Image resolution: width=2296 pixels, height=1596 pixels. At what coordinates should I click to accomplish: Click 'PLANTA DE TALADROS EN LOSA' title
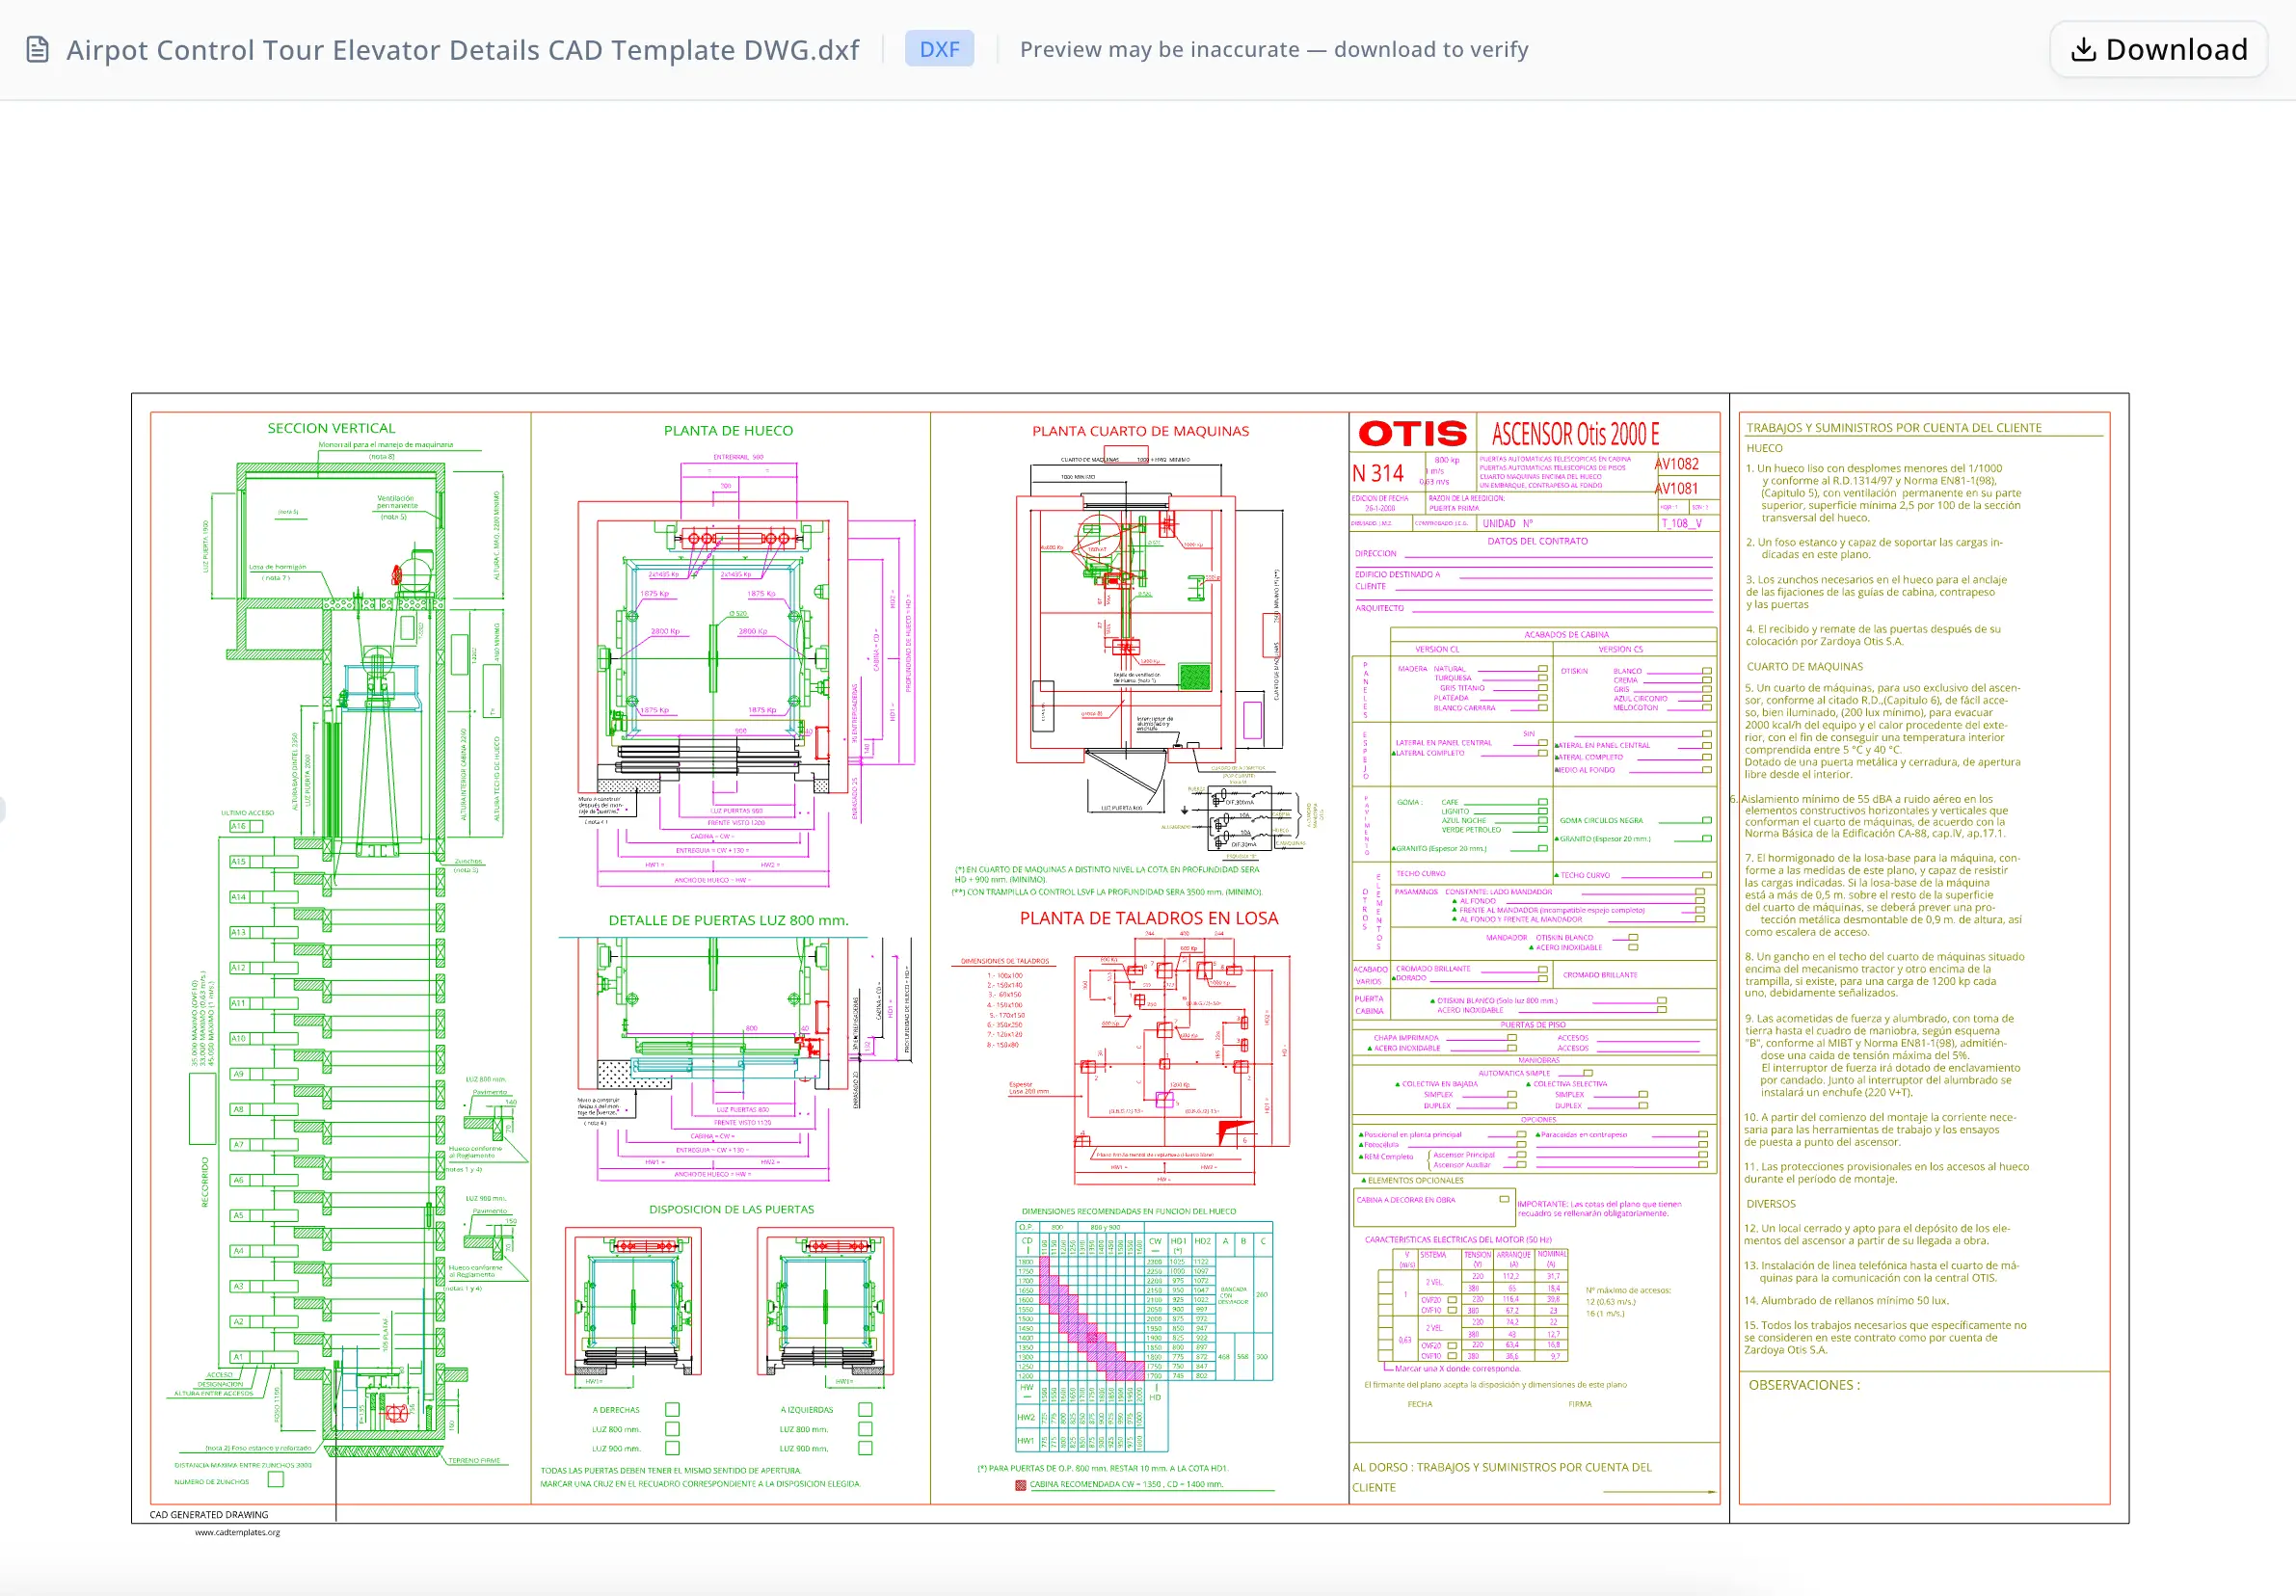pos(1149,918)
